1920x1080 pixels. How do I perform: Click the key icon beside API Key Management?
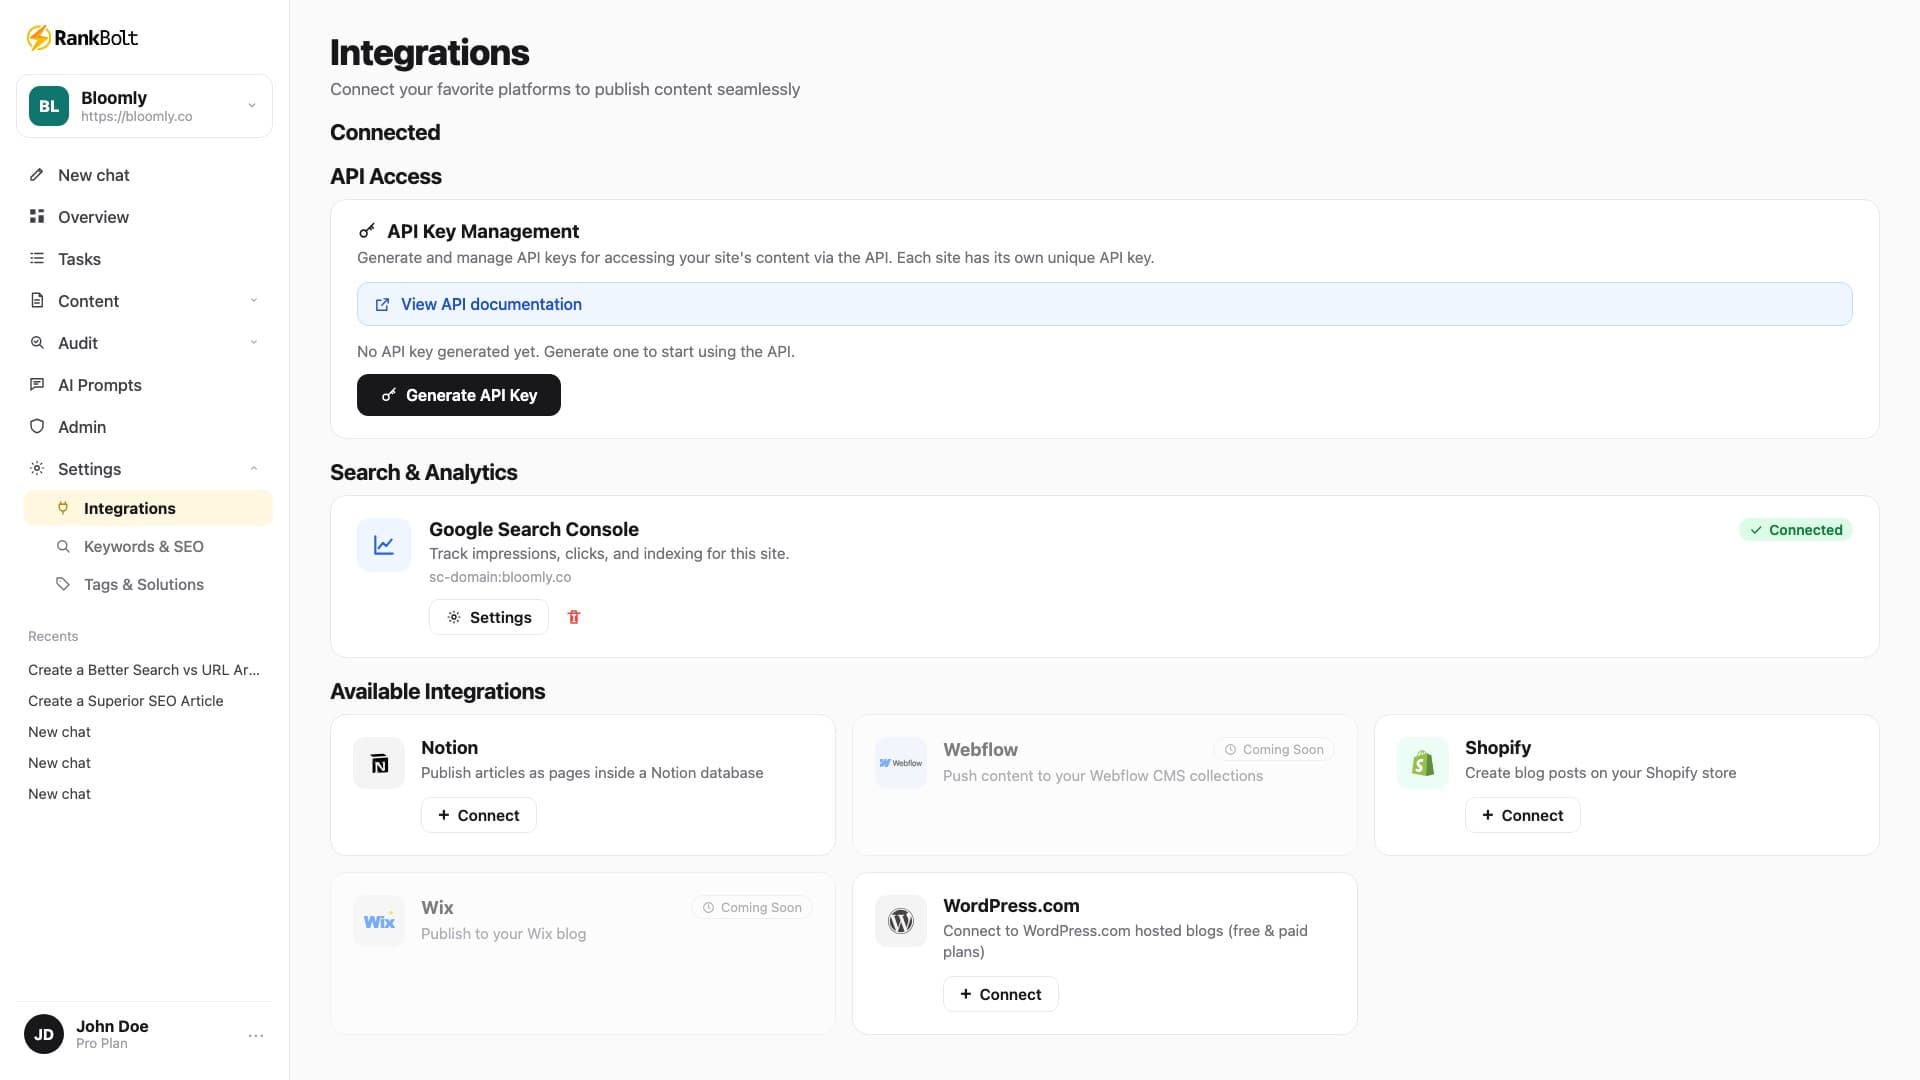tap(367, 231)
